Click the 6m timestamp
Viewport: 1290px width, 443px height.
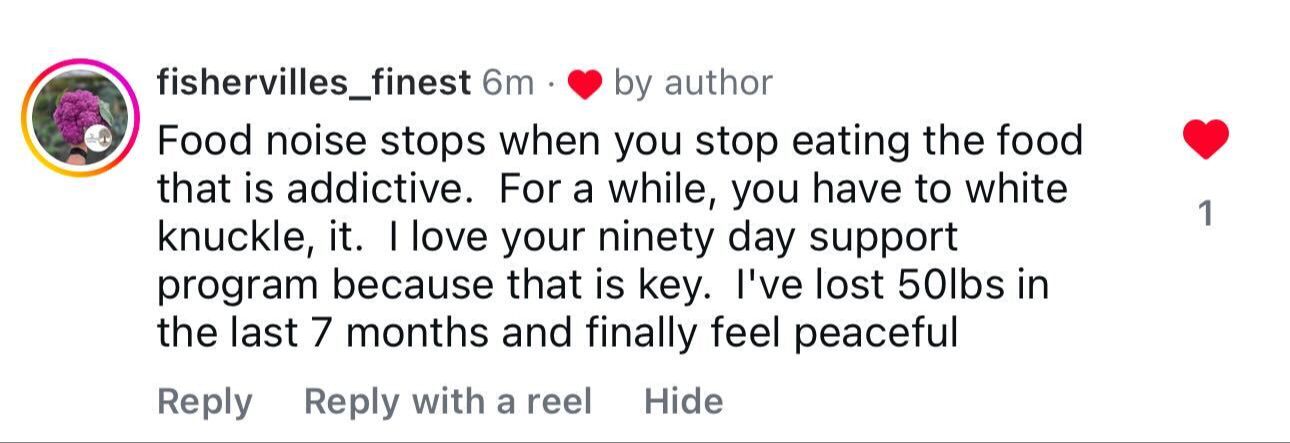(x=508, y=83)
